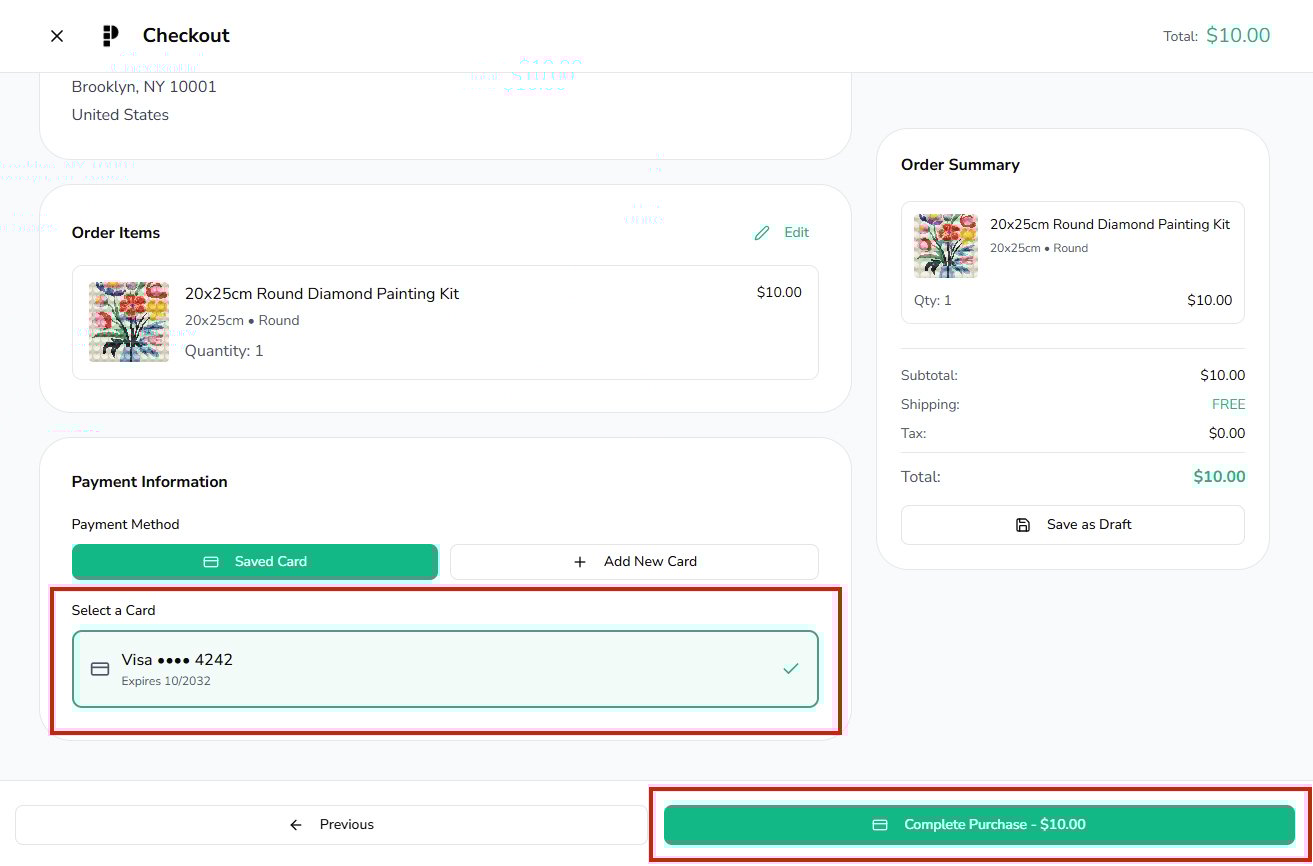Click the P brand logo in header

point(110,36)
